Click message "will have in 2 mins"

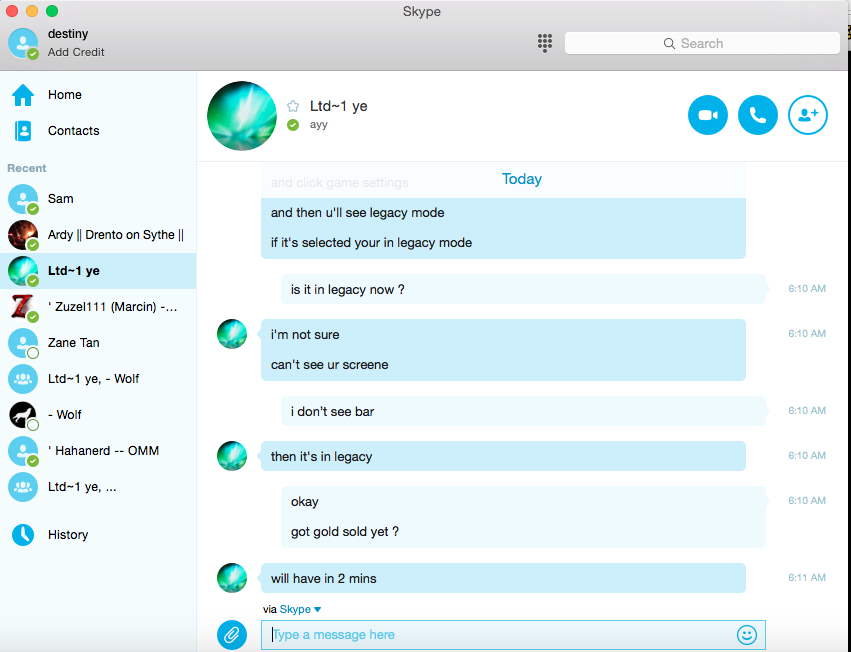click(x=323, y=579)
